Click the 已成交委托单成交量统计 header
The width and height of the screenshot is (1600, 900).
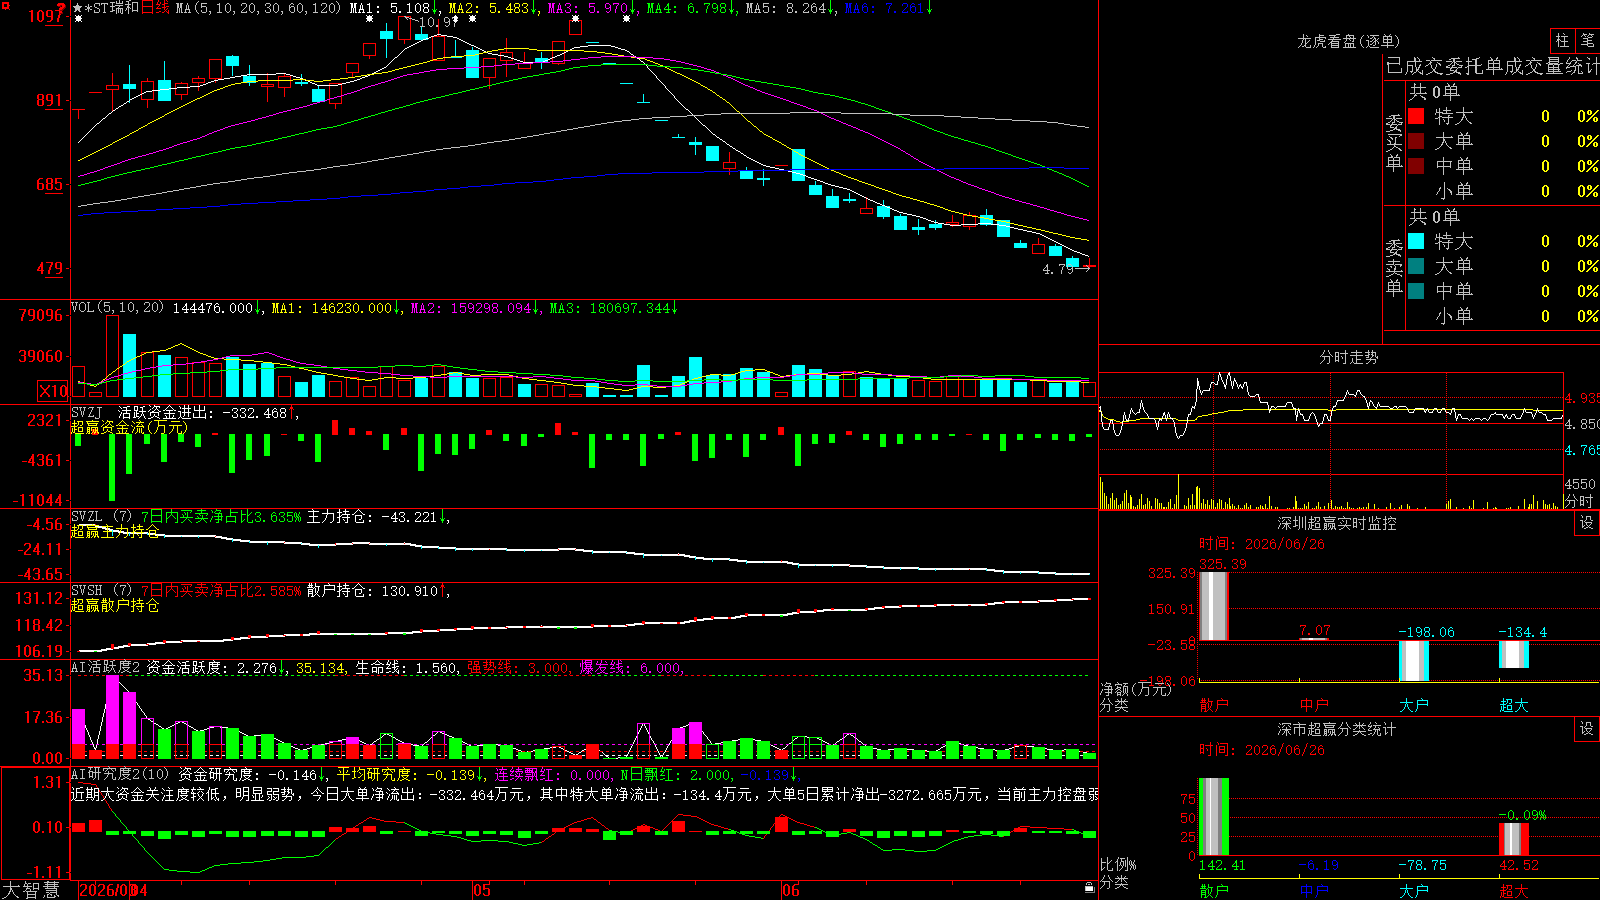1492,66
